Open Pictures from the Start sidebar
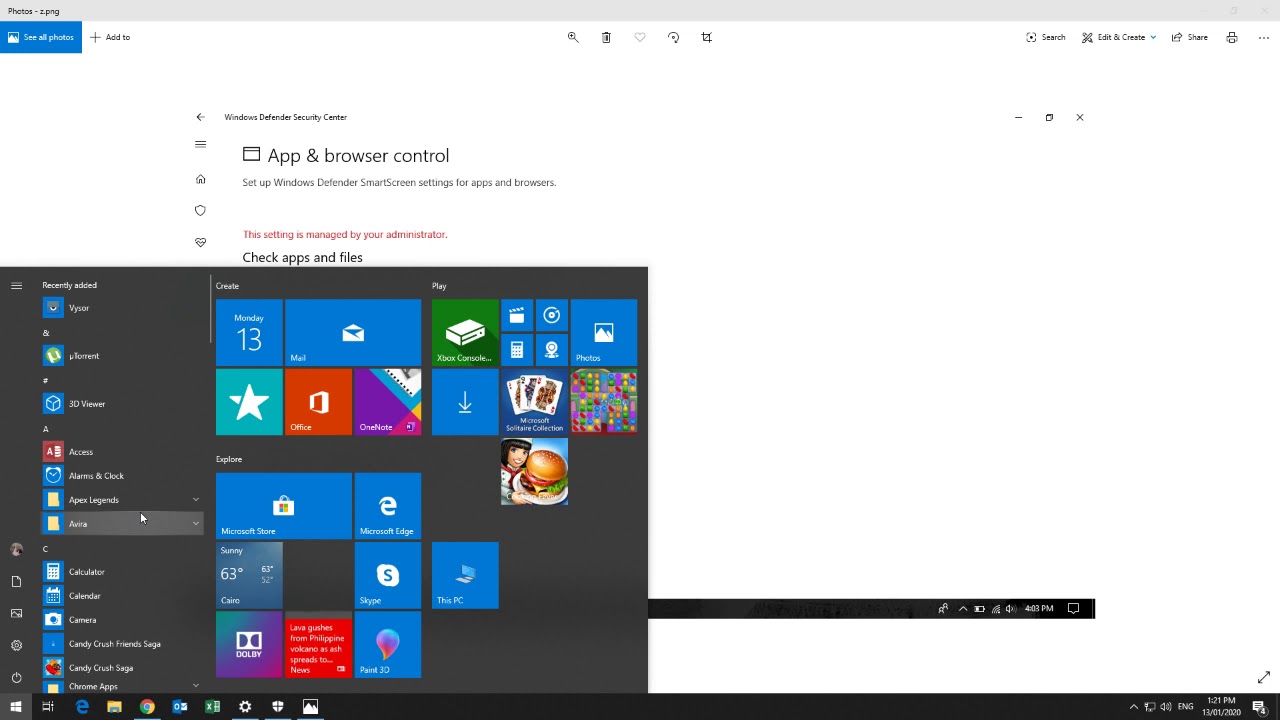1280x720 pixels. [16, 613]
